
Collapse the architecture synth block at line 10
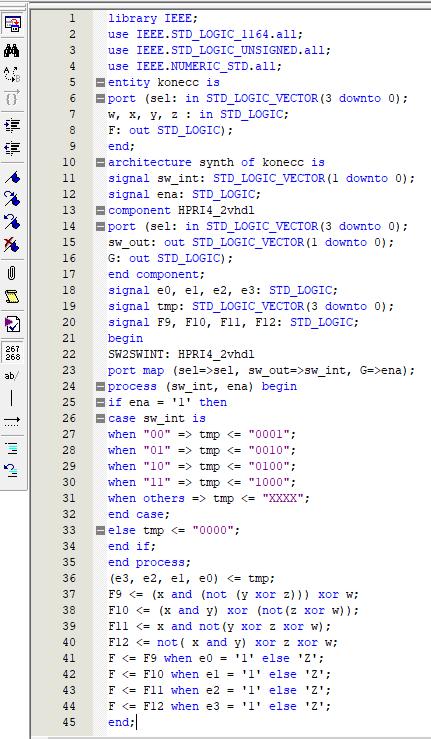(100, 163)
